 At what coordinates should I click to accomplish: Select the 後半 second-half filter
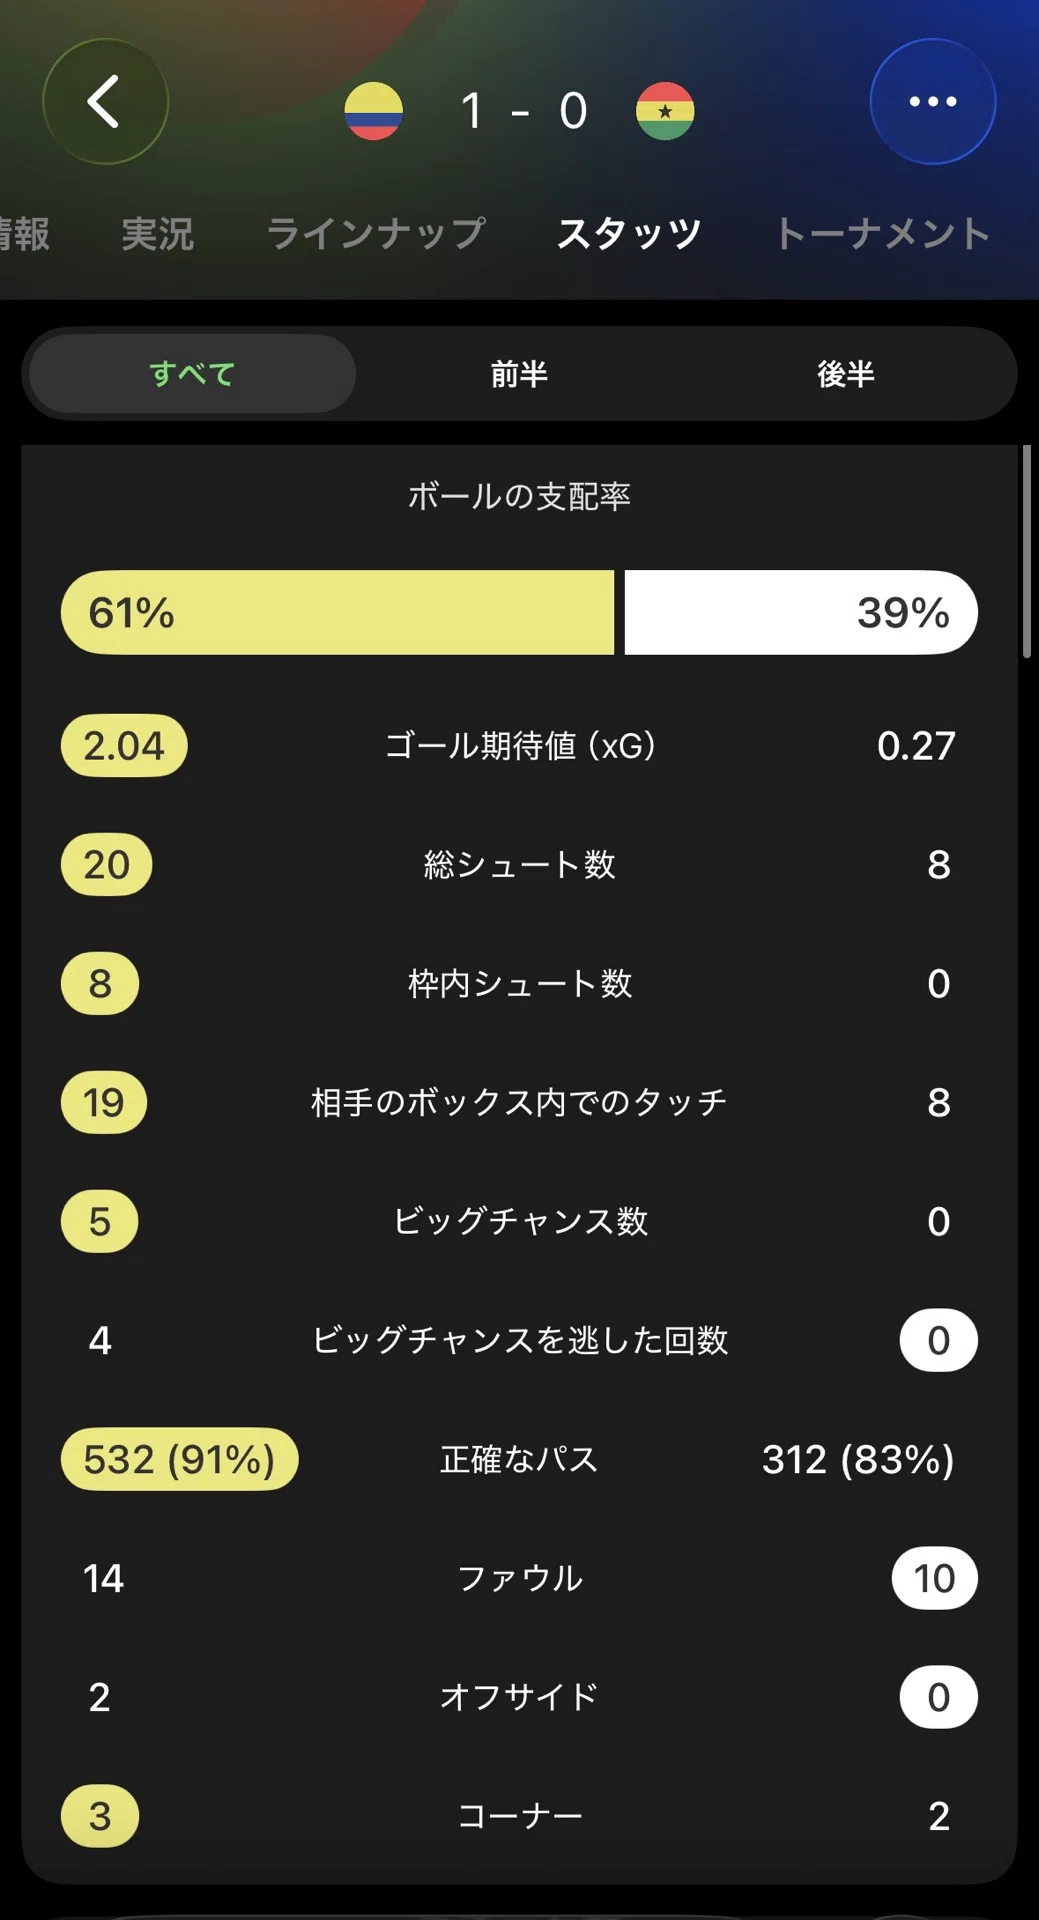[x=846, y=374]
